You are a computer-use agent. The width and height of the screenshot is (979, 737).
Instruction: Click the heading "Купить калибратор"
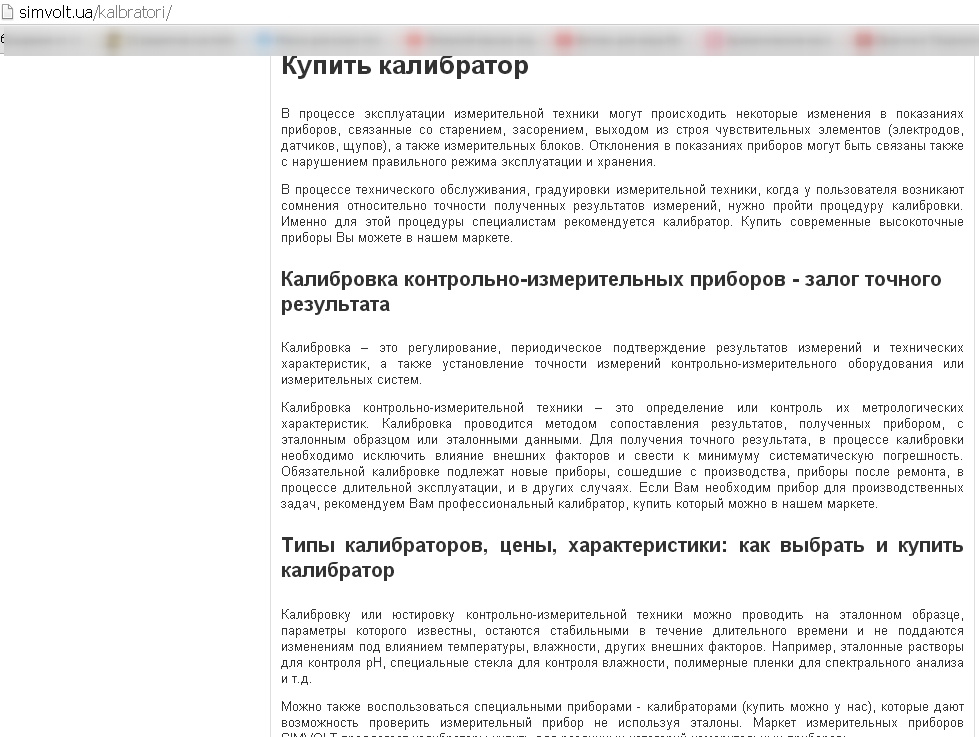[x=405, y=66]
